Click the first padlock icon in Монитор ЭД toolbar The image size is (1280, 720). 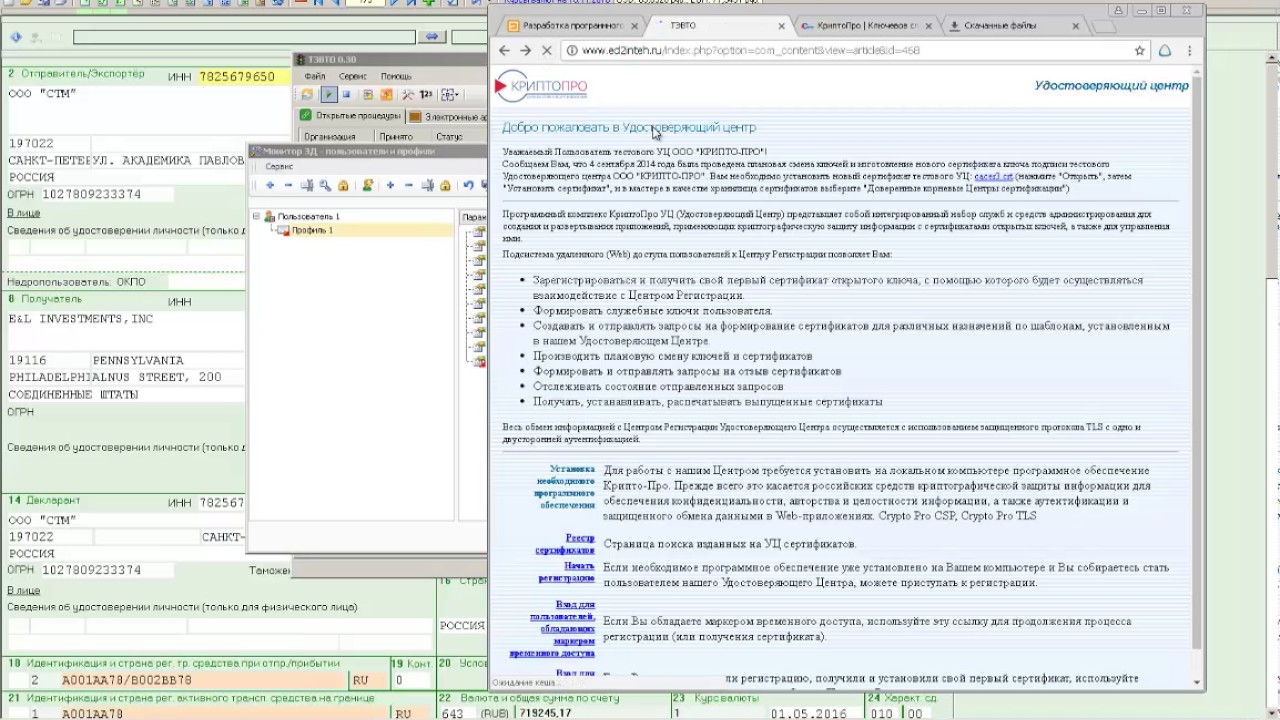(343, 185)
